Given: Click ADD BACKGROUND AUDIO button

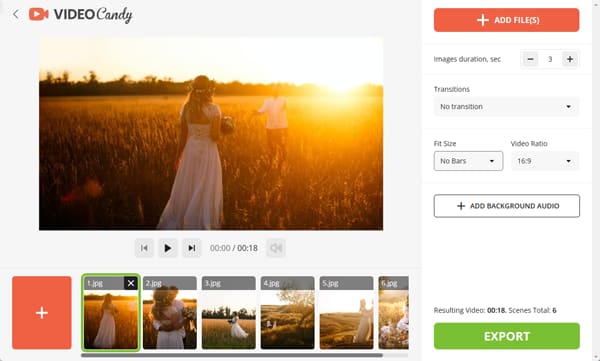Looking at the screenshot, I should 507,206.
